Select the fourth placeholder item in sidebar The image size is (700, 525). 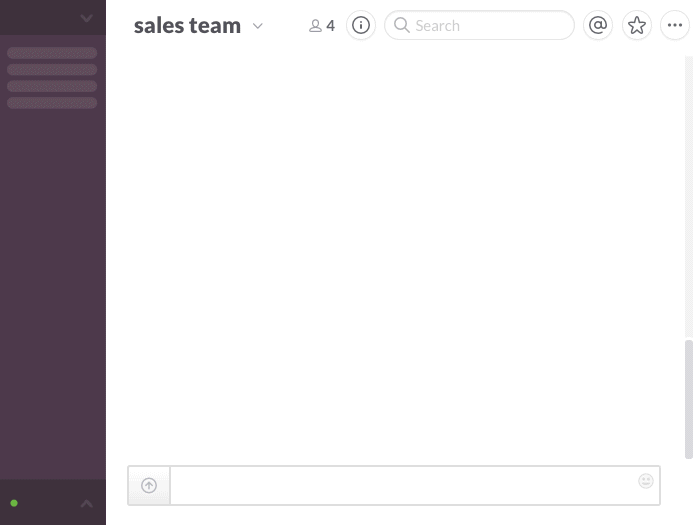(52, 103)
